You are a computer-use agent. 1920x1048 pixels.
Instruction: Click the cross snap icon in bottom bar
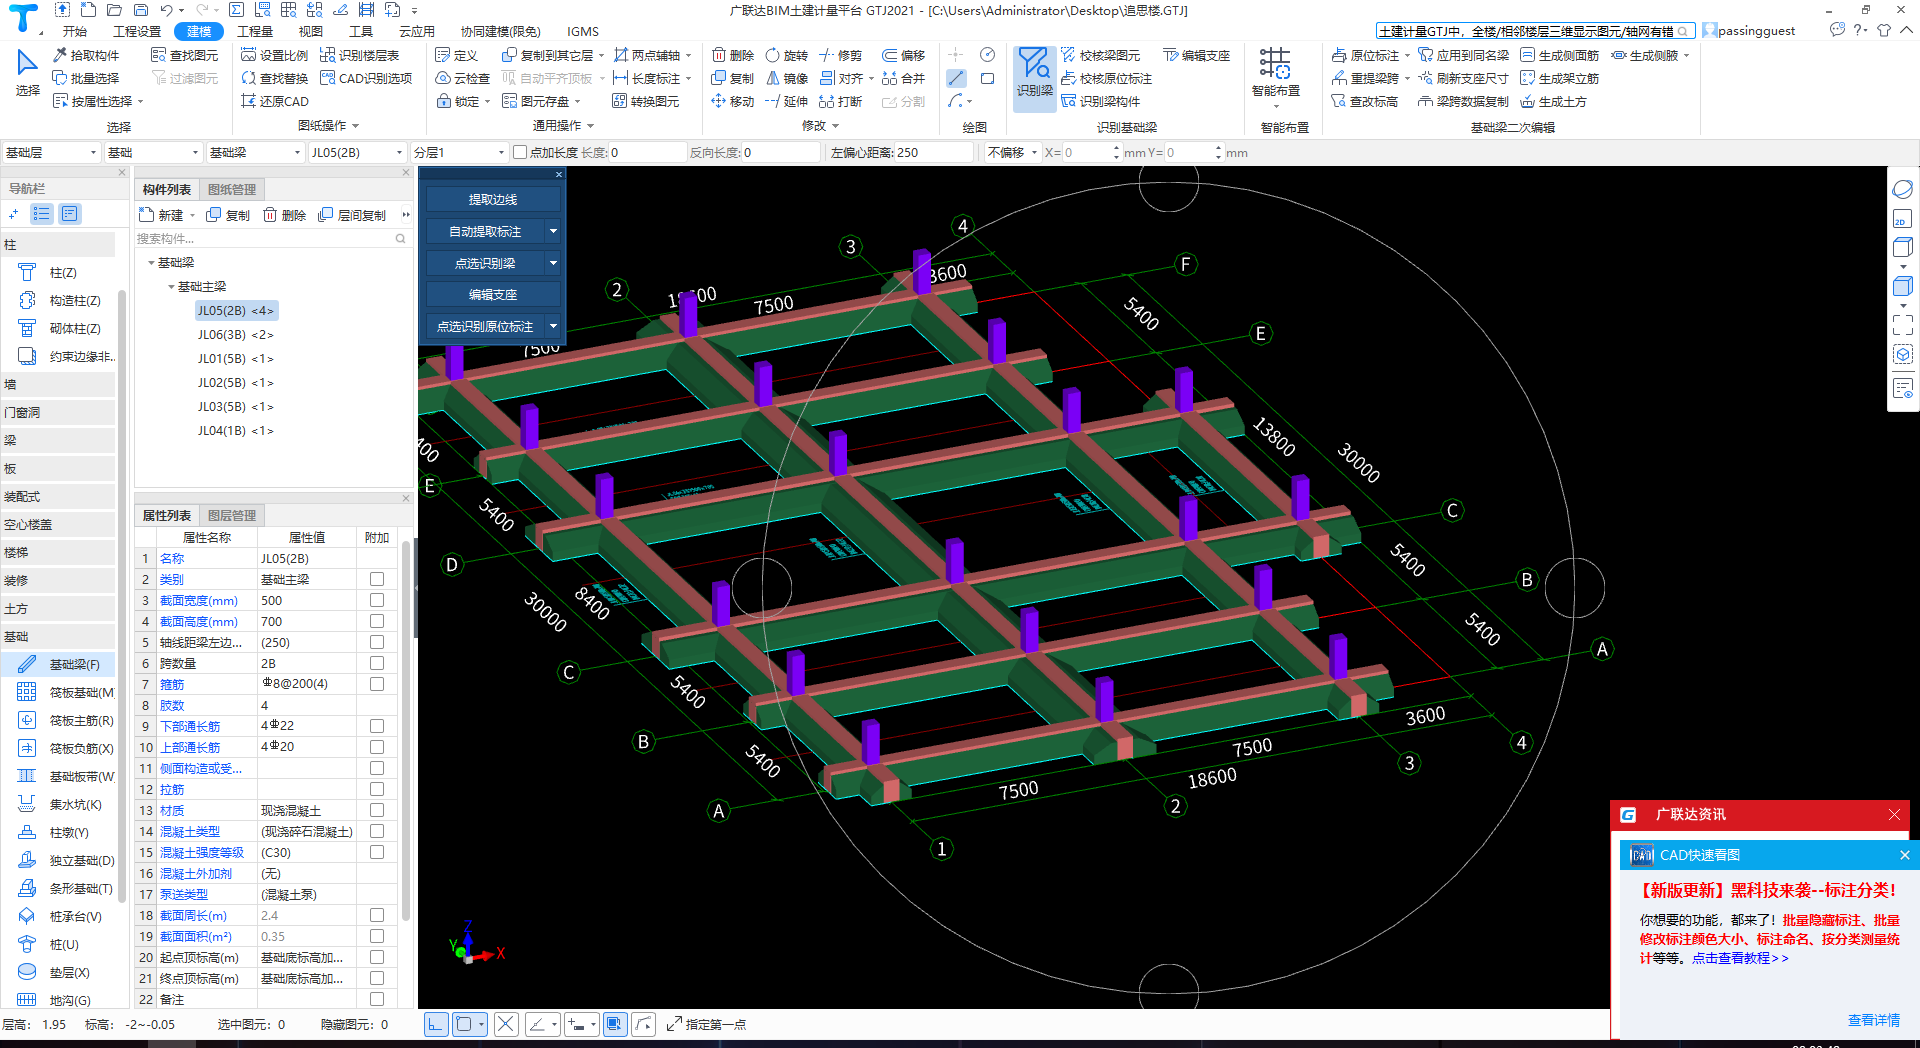click(506, 1024)
